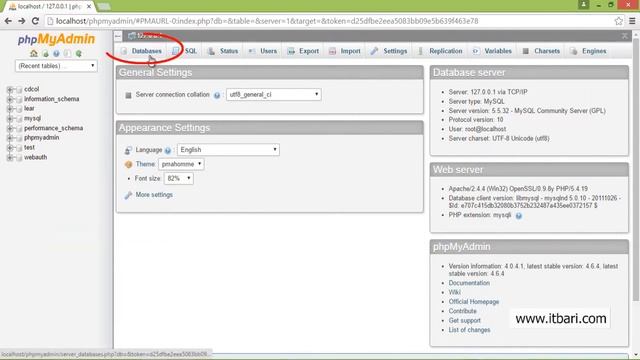
Task: Open the Chrome menu hamburger icon
Action: (x=632, y=21)
